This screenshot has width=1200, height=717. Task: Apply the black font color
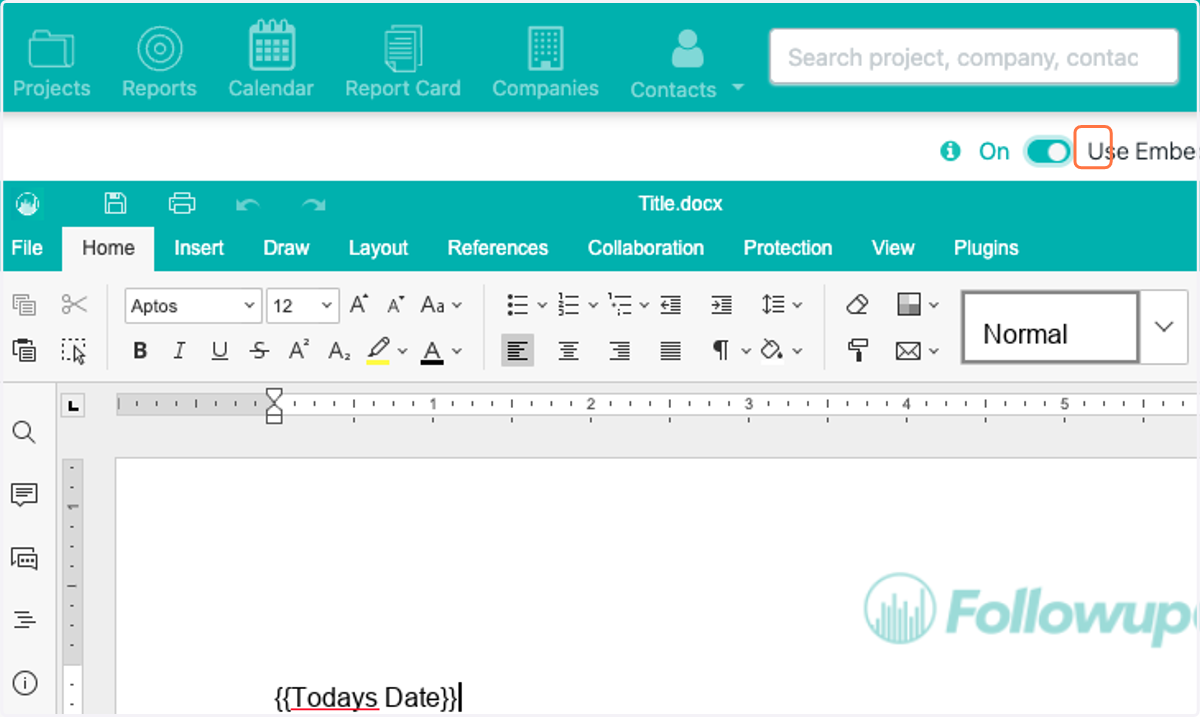[x=432, y=350]
